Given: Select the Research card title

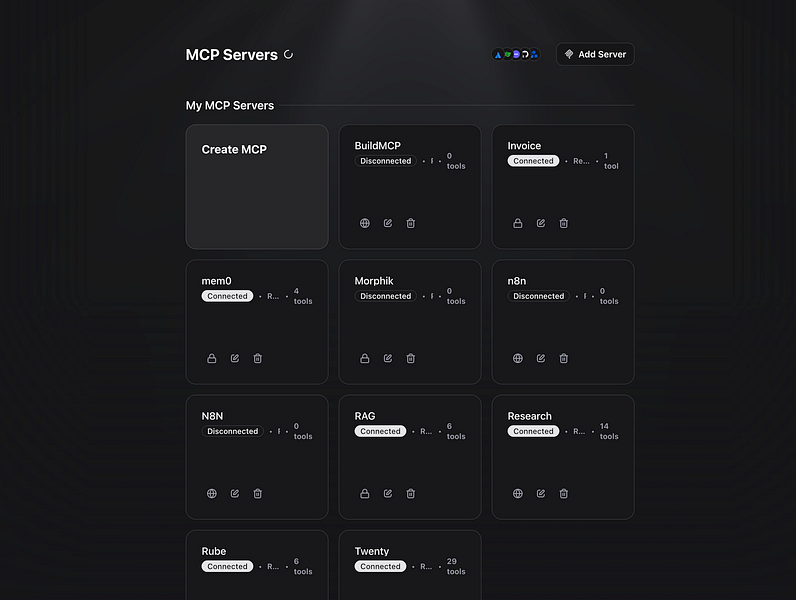Looking at the screenshot, I should (529, 416).
